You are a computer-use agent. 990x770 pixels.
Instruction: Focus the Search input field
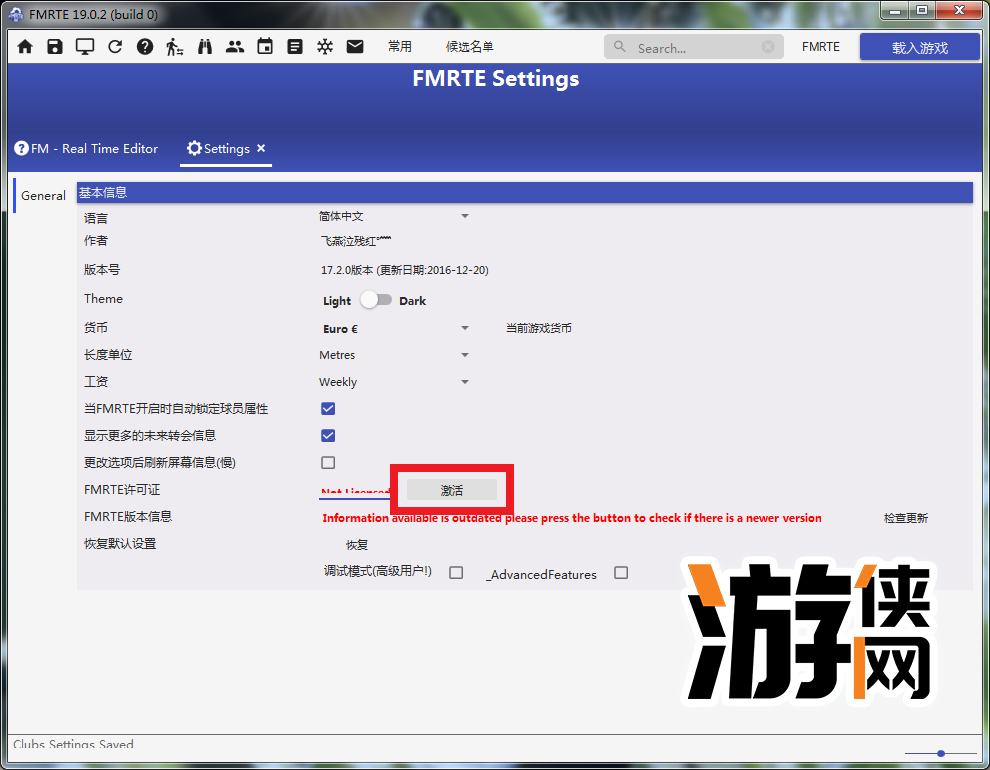(x=694, y=47)
